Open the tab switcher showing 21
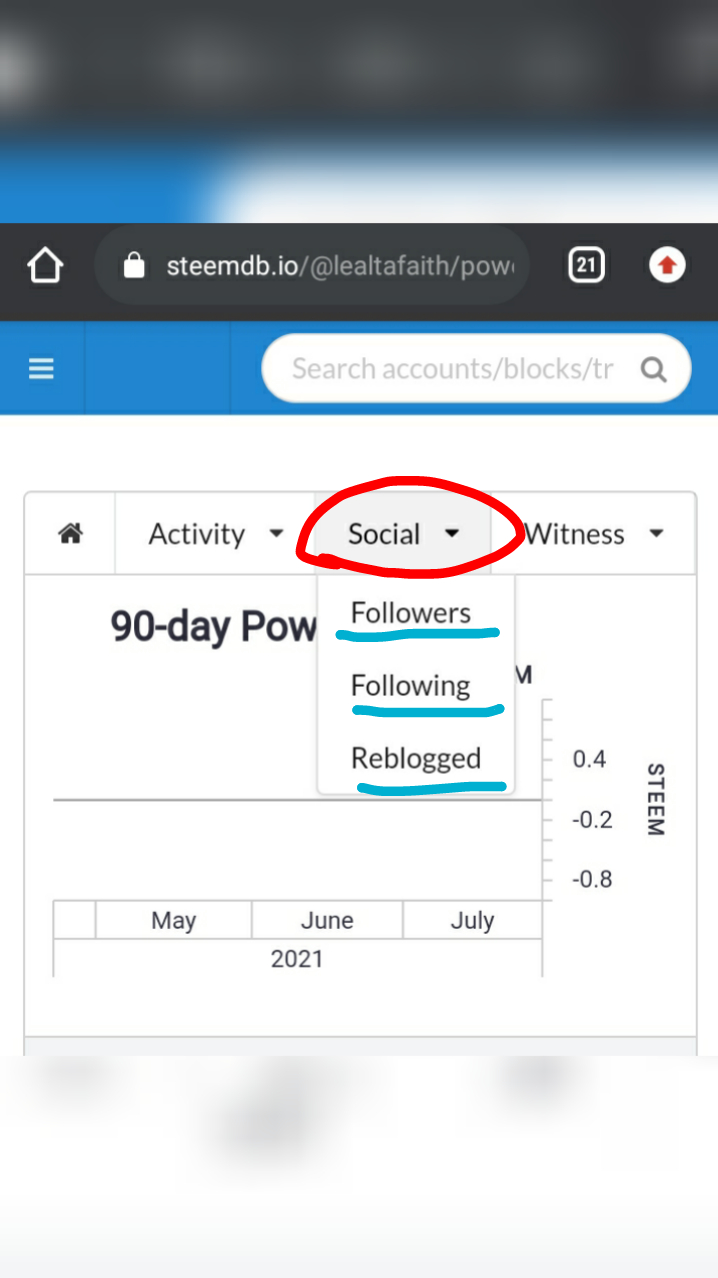Screen dimensions: 718x1278 coord(586,266)
